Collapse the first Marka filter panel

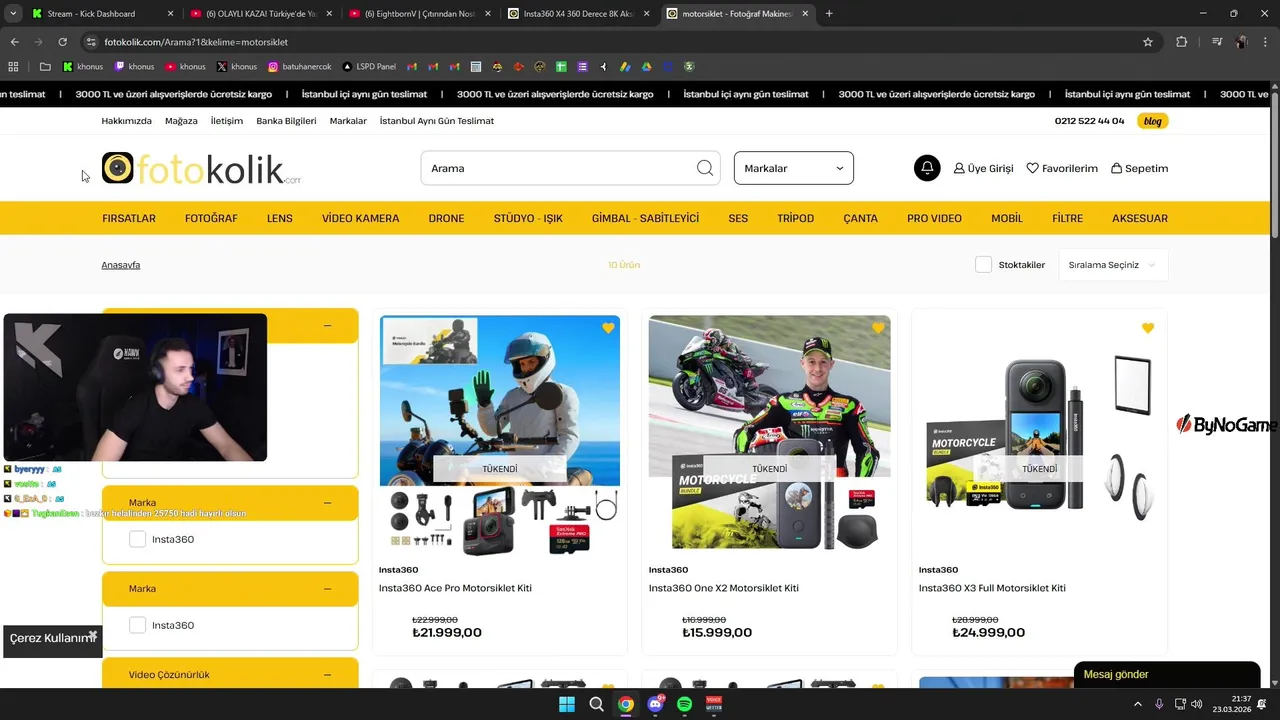click(327, 503)
